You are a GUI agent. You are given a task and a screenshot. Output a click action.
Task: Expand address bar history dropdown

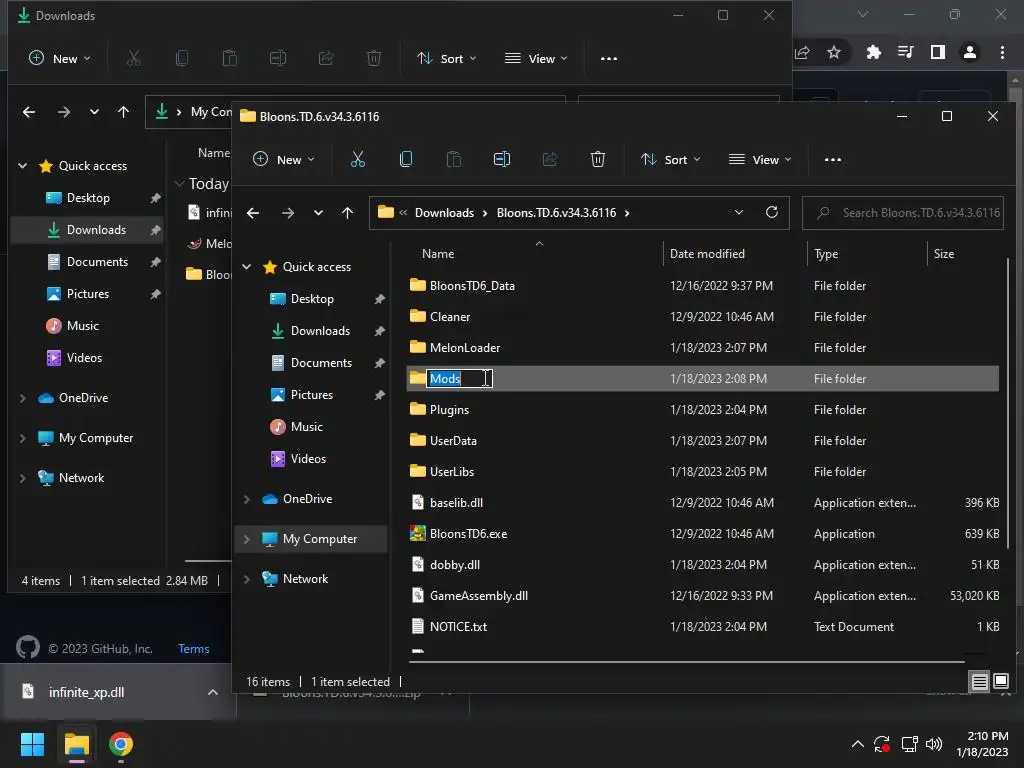(x=739, y=212)
